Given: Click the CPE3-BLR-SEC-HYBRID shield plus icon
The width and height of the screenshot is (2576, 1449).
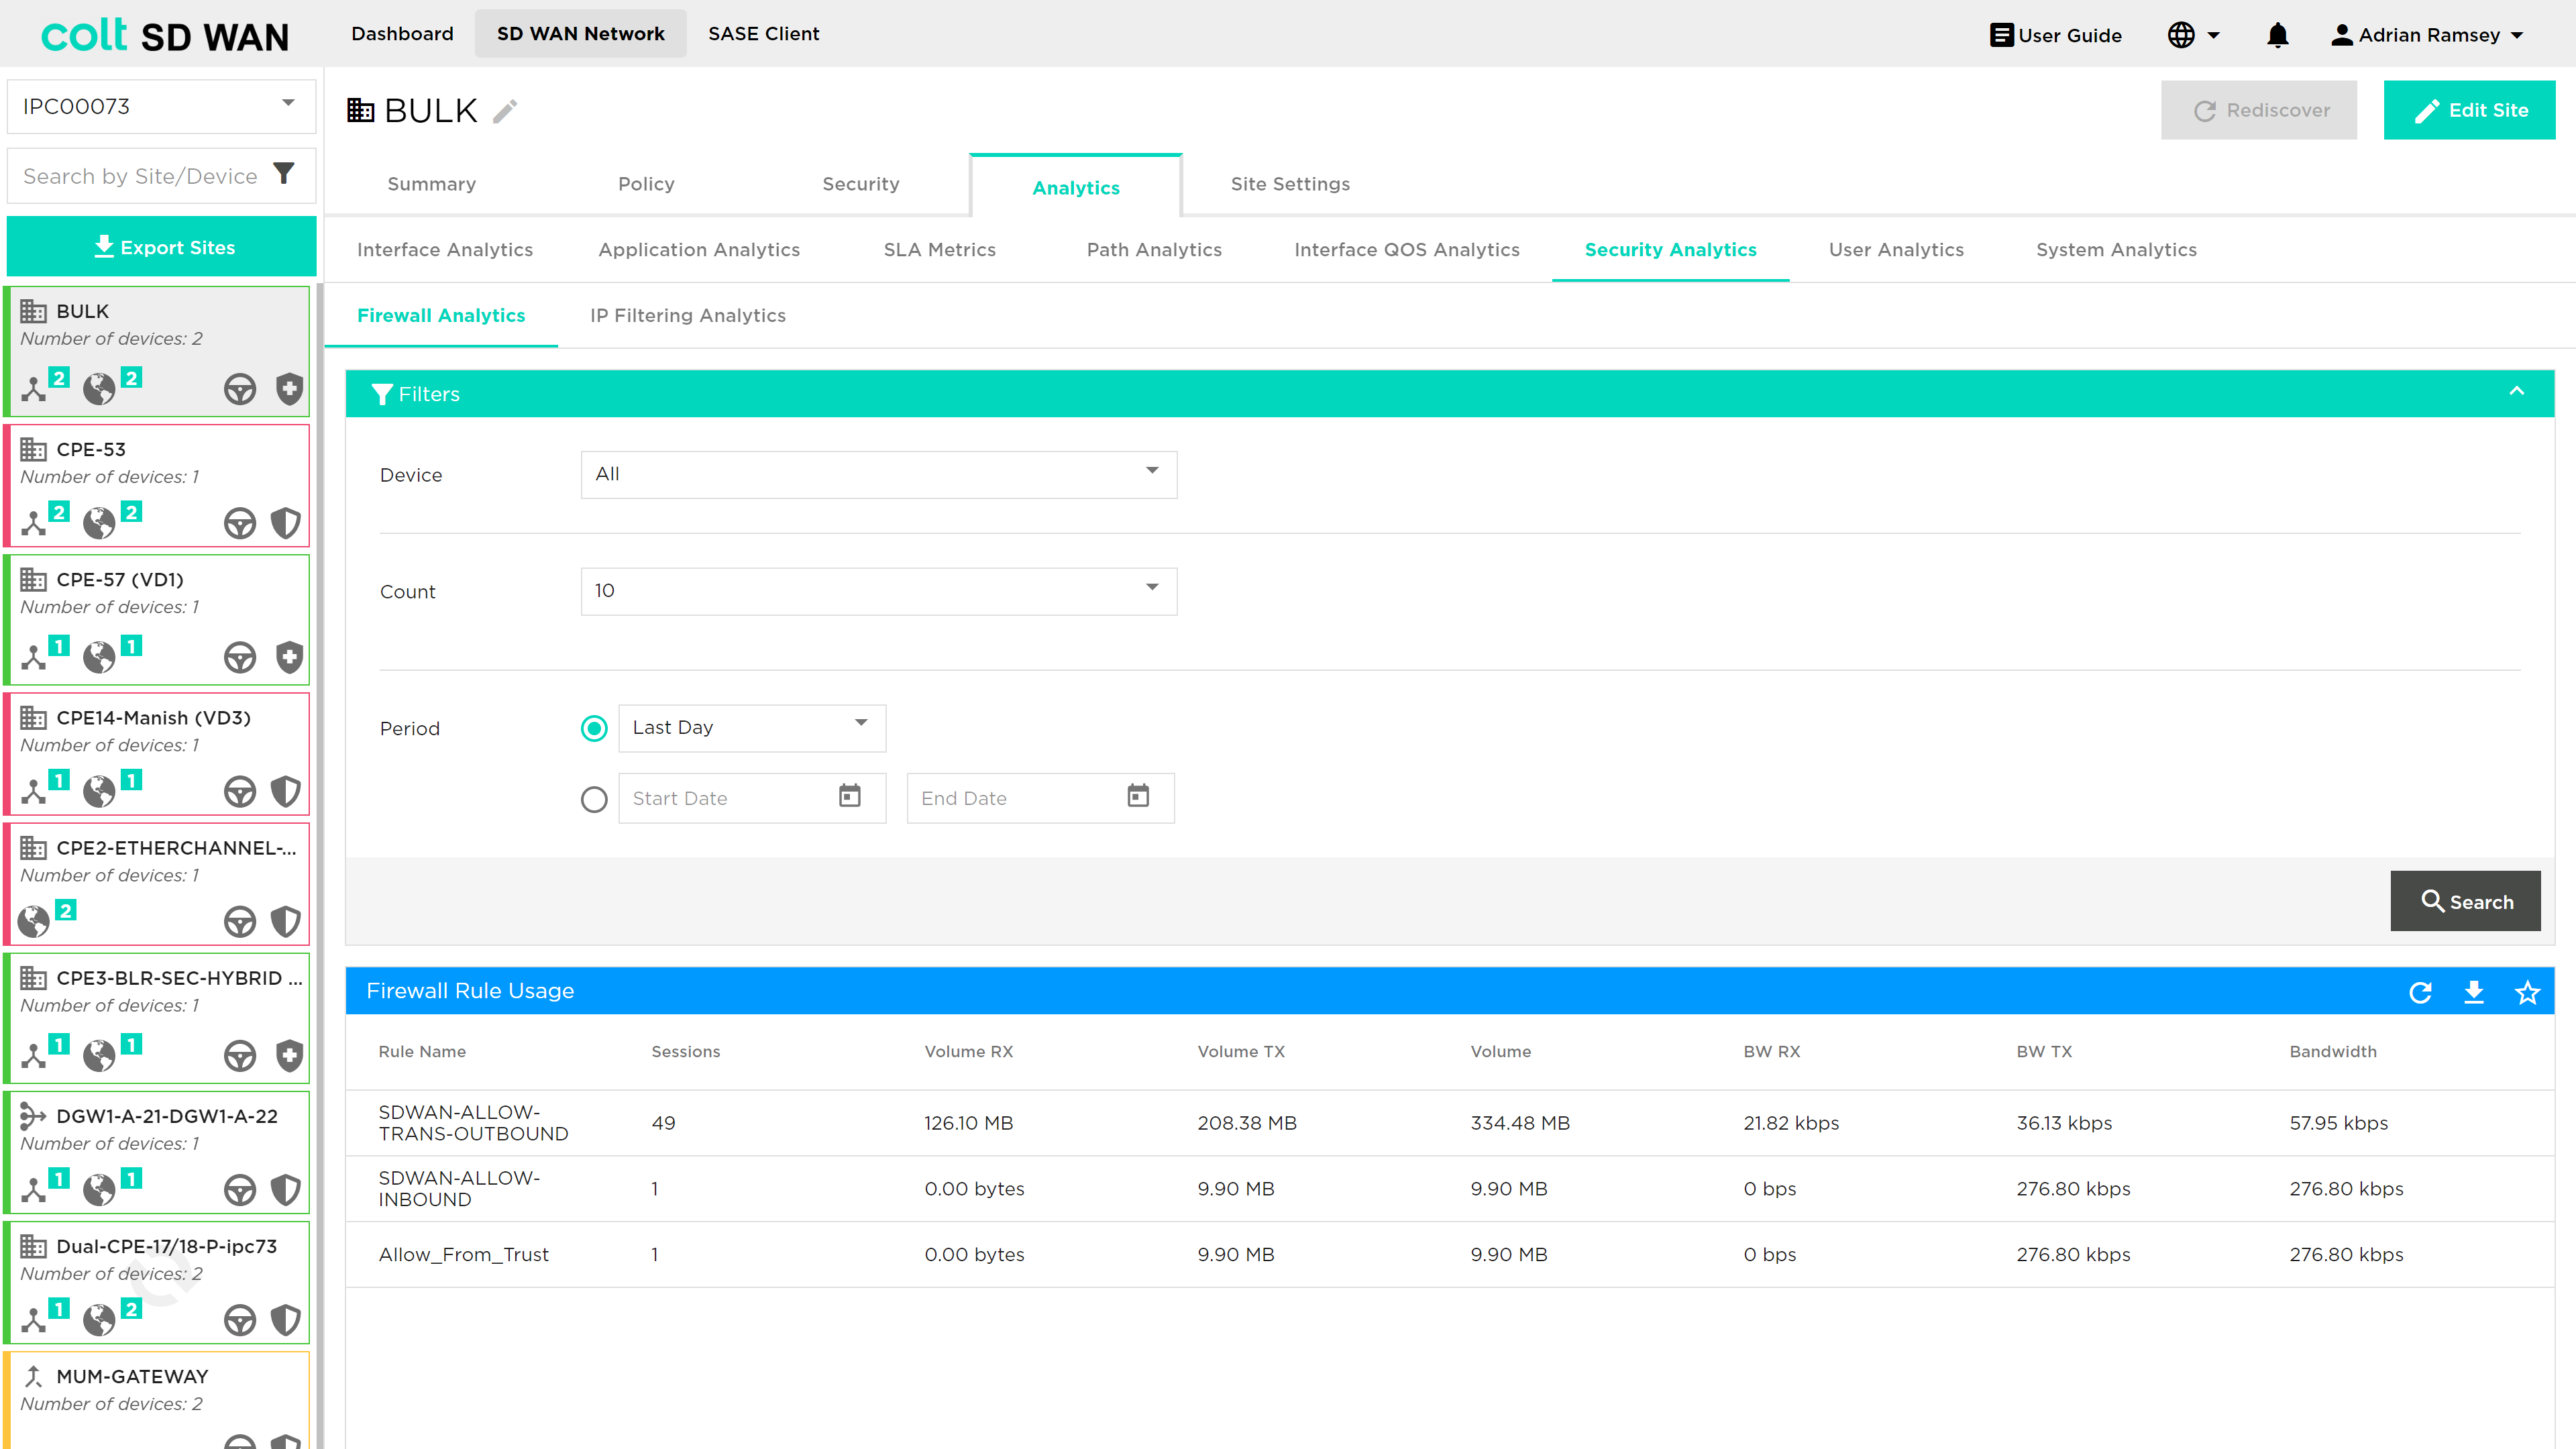Looking at the screenshot, I should 289,1055.
